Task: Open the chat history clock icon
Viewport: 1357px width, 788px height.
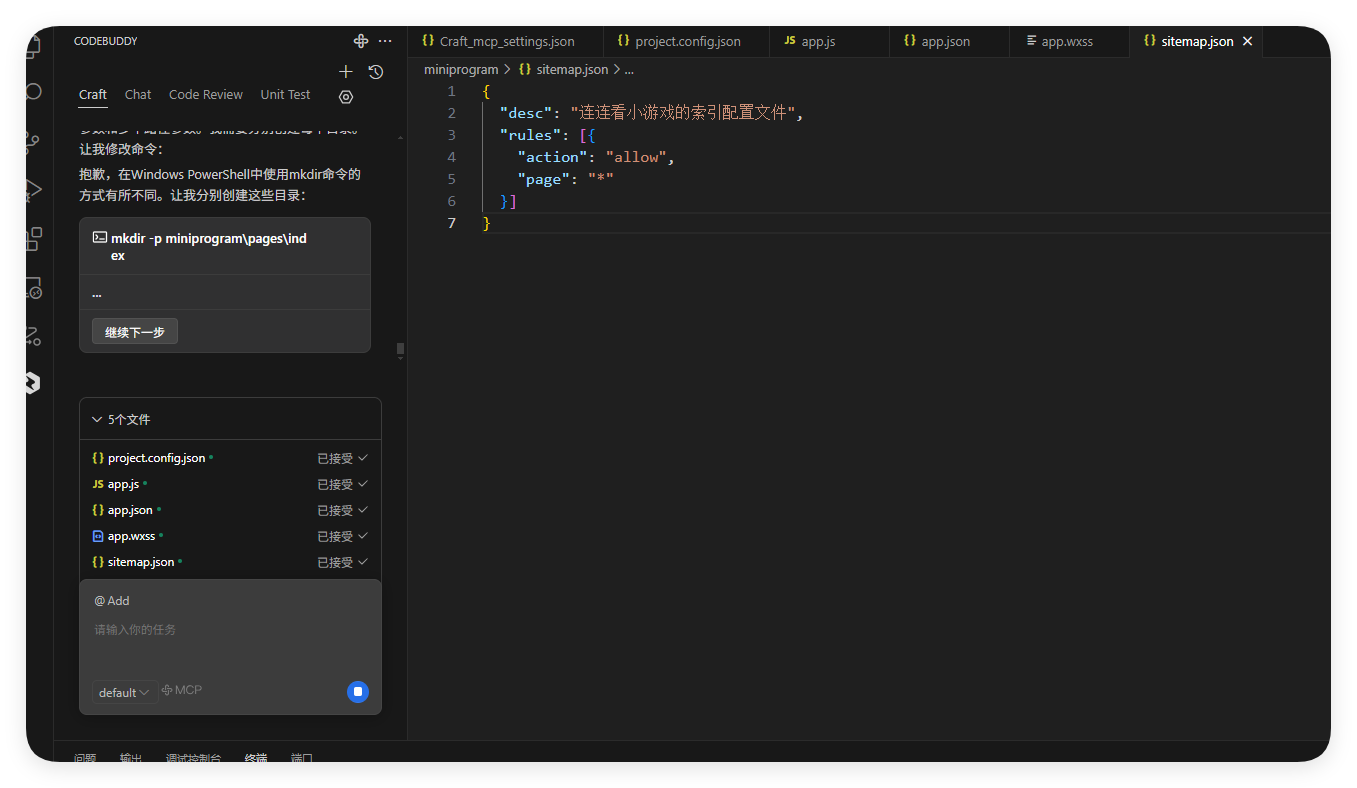Action: coord(375,71)
